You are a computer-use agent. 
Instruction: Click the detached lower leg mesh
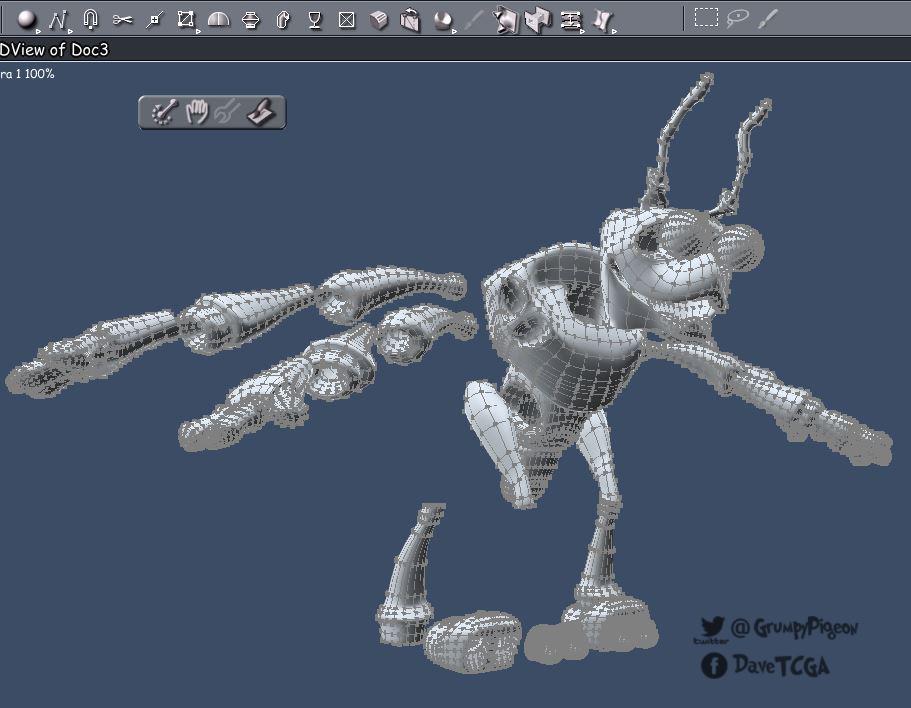pos(410,575)
